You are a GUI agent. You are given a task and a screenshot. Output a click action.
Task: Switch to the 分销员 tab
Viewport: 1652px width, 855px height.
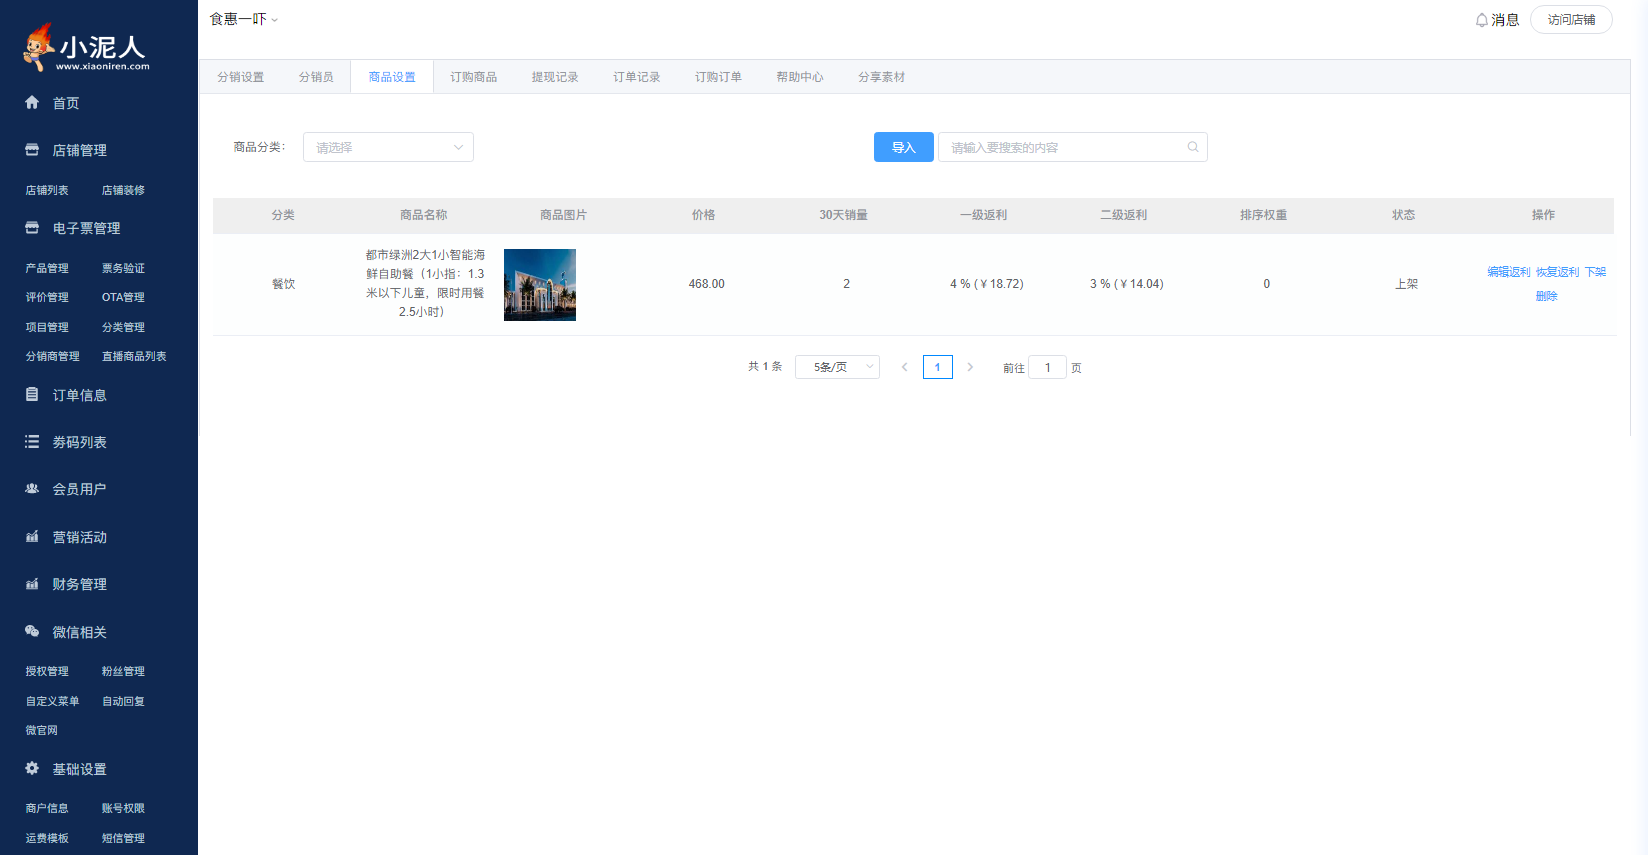316,77
